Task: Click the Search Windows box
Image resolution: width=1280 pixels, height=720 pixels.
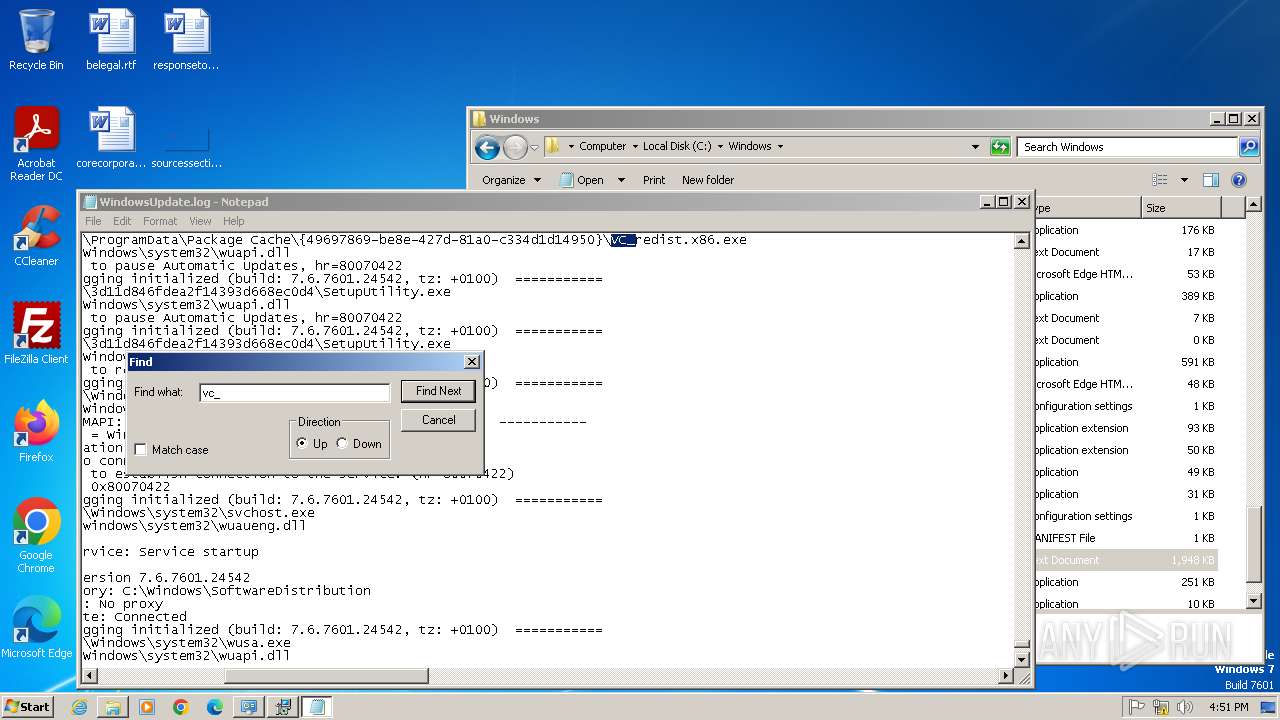Action: (x=1128, y=146)
